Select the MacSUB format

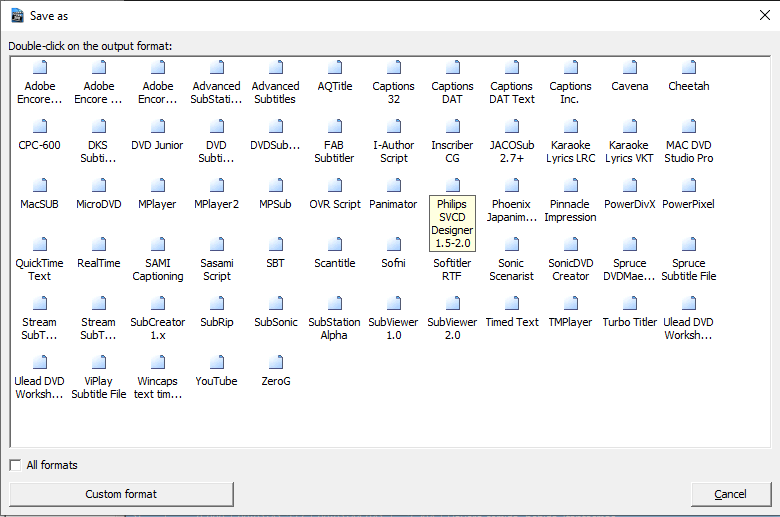point(39,195)
